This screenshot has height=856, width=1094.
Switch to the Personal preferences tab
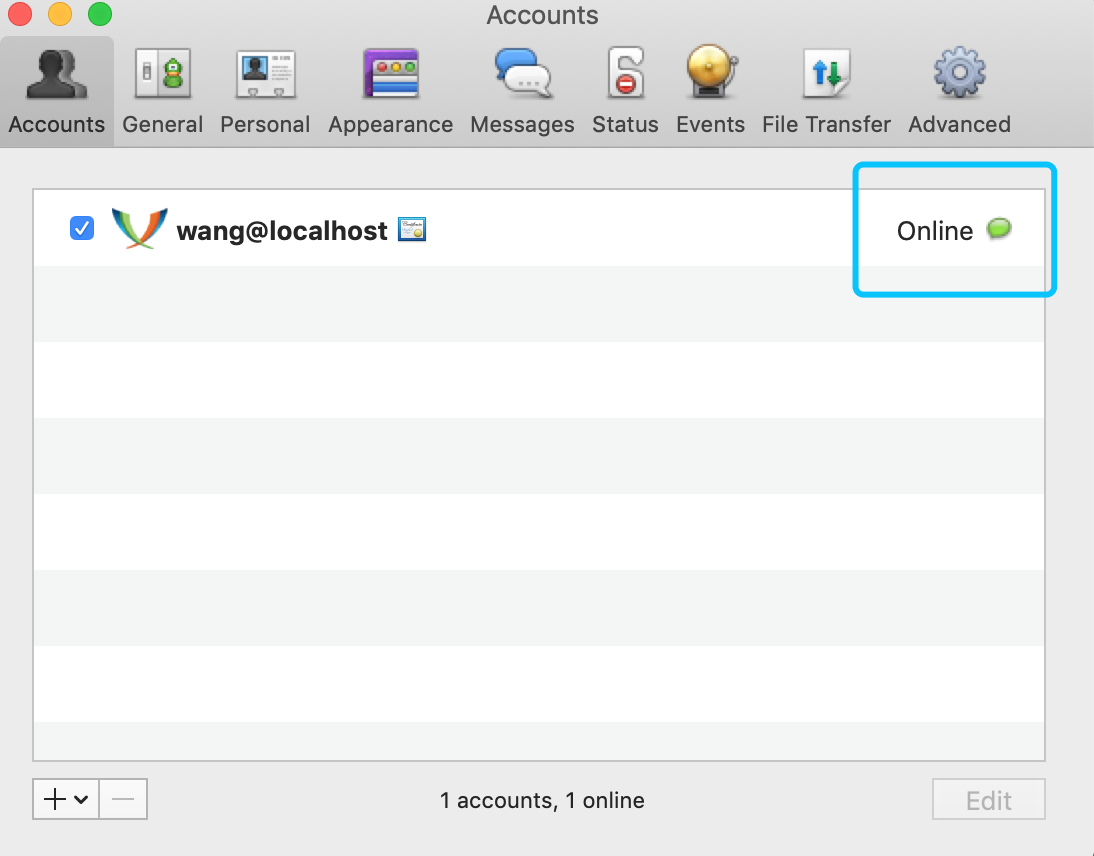pyautogui.click(x=265, y=91)
